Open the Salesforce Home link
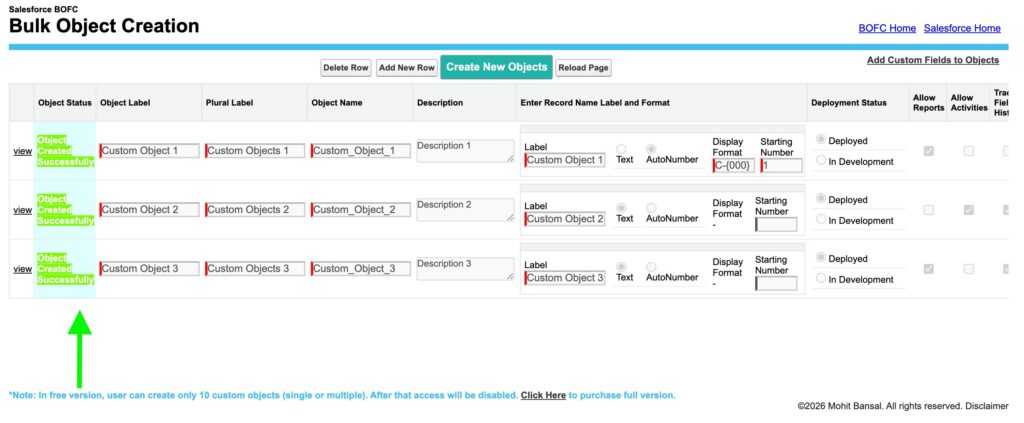This screenshot has width=1024, height=423. pos(962,28)
